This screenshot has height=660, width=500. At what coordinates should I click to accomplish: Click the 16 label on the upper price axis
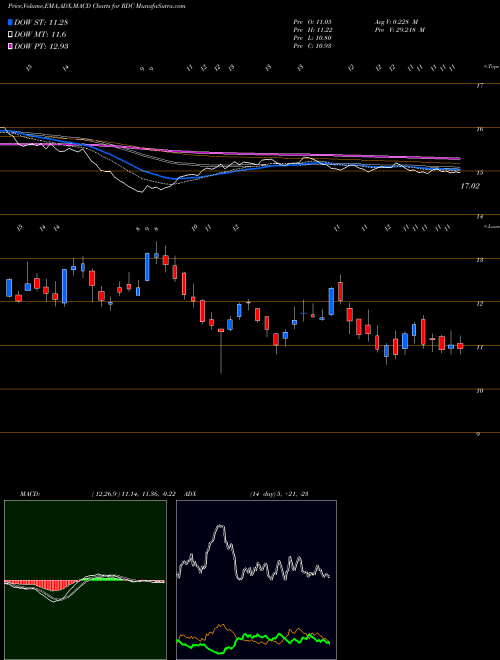[479, 129]
